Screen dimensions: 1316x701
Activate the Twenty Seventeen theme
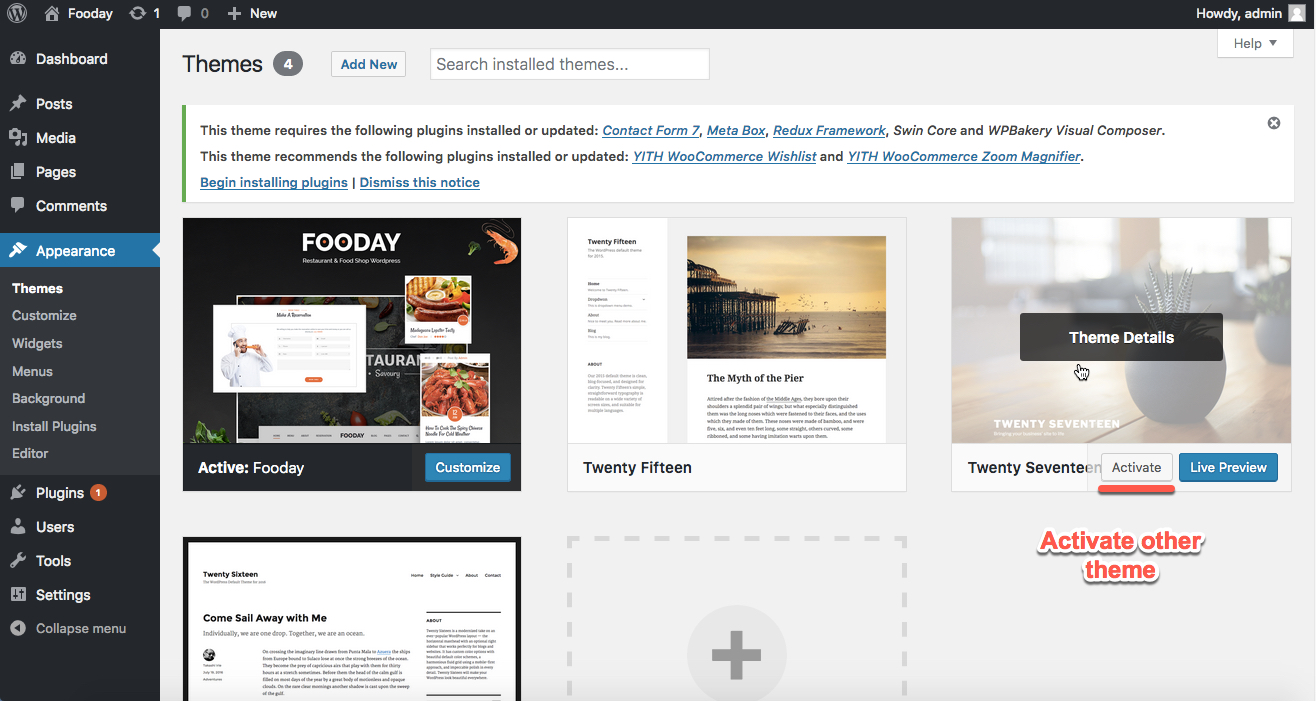tap(1136, 467)
